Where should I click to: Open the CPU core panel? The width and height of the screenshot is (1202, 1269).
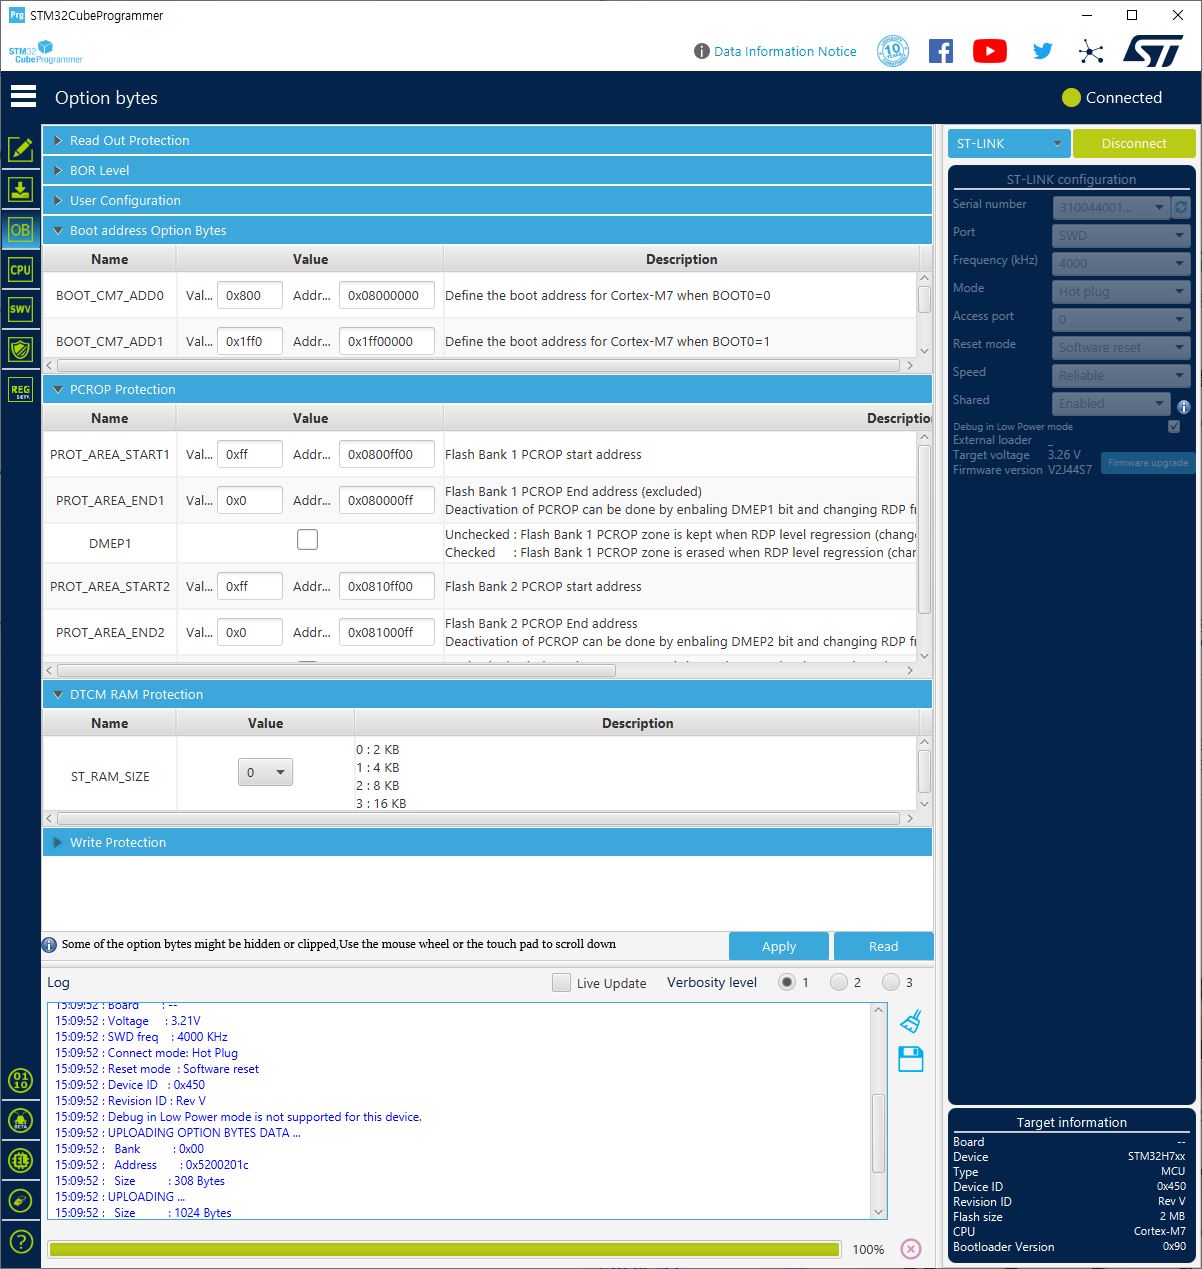click(x=21, y=269)
